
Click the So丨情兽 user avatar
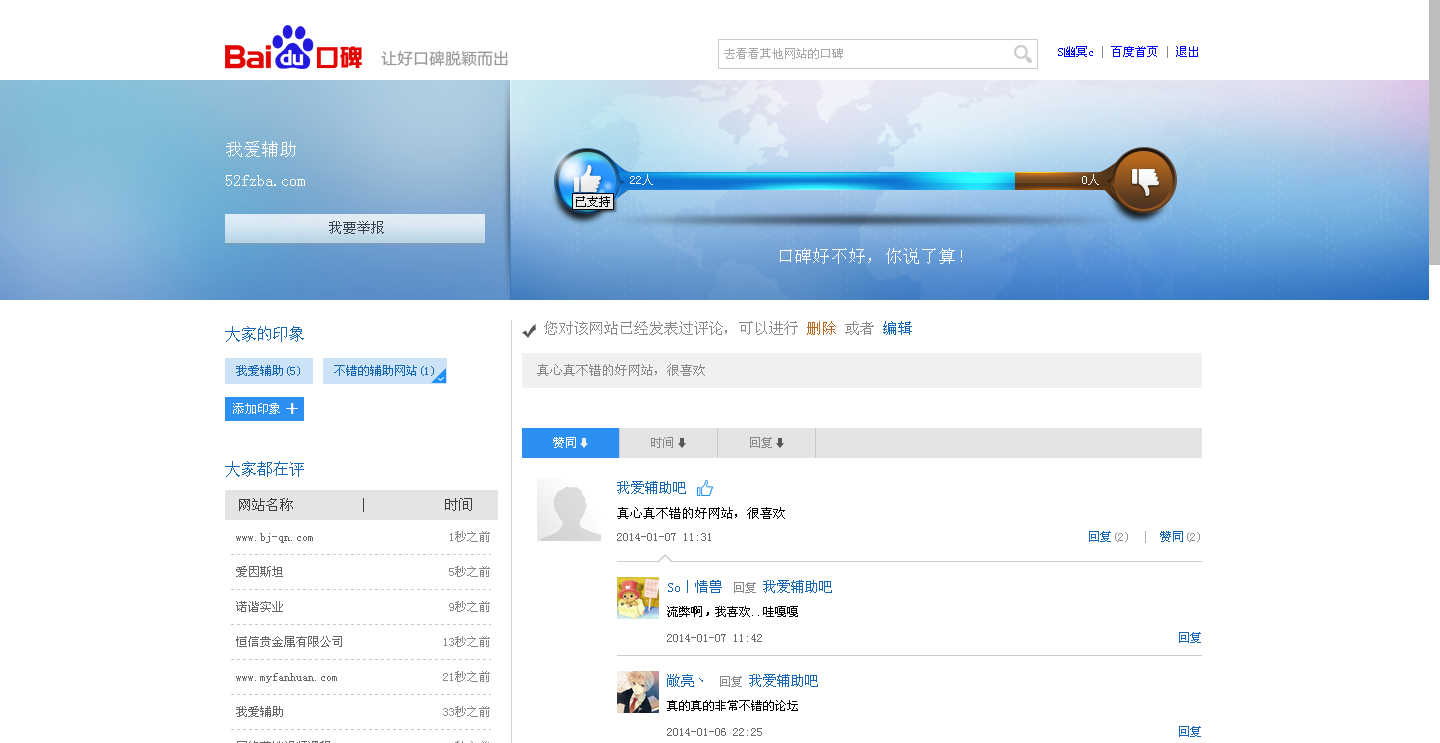[637, 598]
